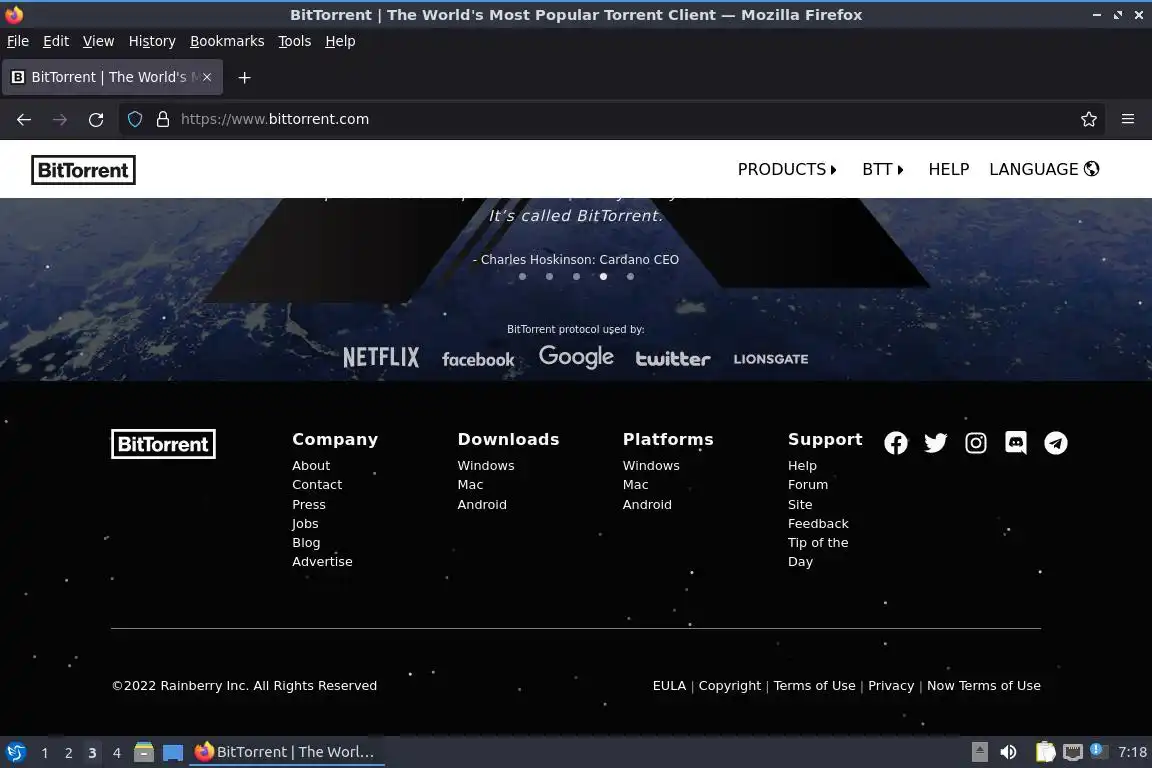Open the Tip of the Day link
Viewport: 1152px width, 768px height.
pyautogui.click(x=818, y=552)
